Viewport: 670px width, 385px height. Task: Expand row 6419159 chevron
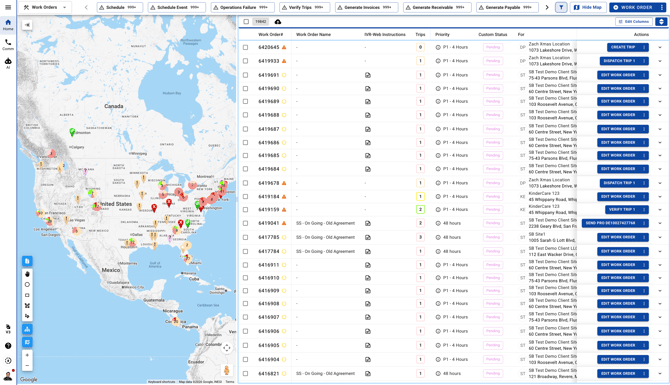pos(660,210)
